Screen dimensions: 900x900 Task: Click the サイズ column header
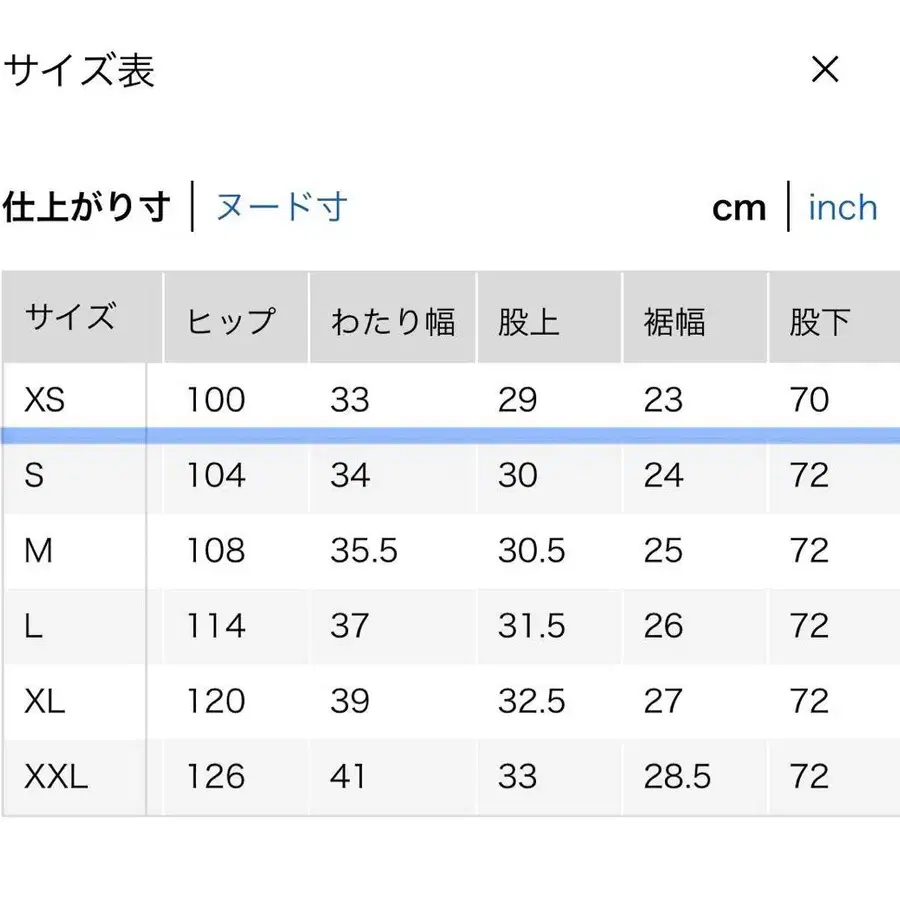[x=72, y=316]
